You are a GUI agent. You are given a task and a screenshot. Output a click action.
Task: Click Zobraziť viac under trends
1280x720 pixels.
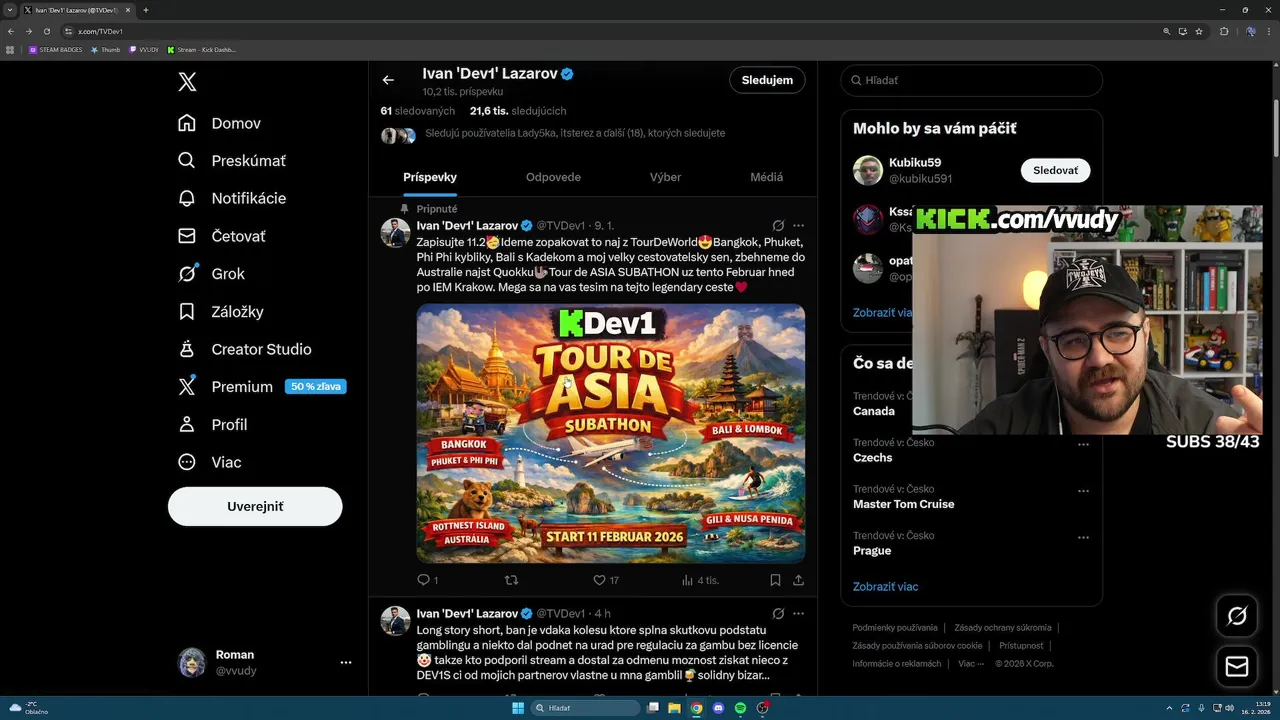(x=885, y=586)
